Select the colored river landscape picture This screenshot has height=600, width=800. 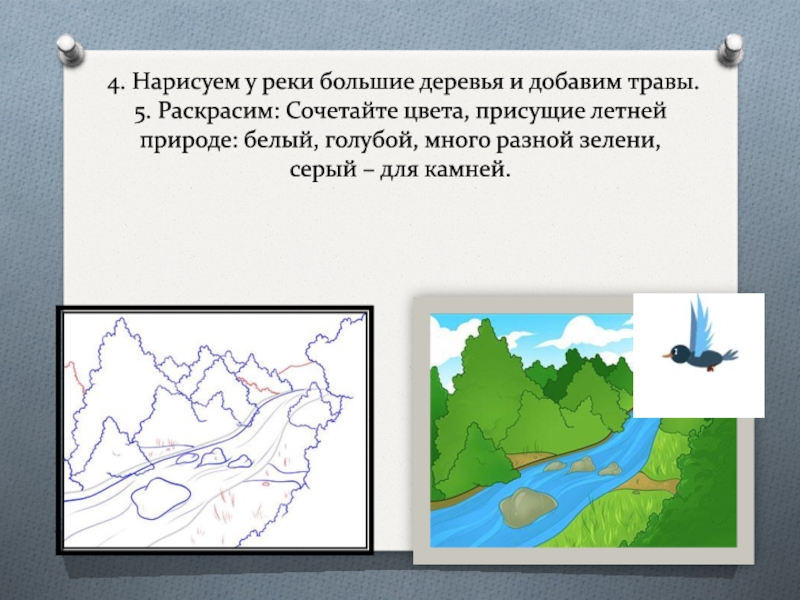click(530, 430)
